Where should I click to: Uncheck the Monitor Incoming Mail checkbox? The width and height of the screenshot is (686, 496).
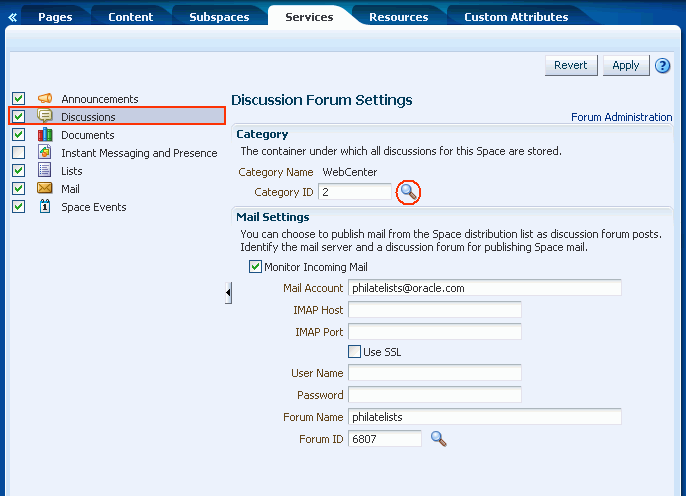point(255,267)
